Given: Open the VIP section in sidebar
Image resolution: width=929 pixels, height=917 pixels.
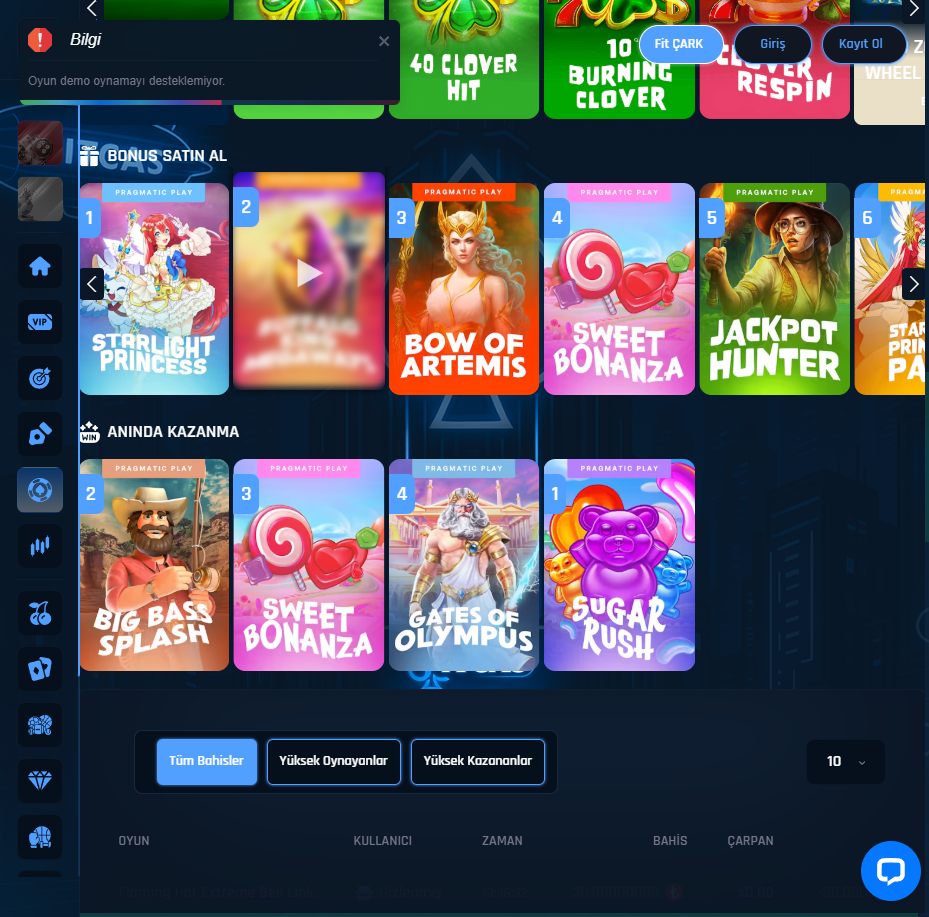Looking at the screenshot, I should (x=40, y=322).
